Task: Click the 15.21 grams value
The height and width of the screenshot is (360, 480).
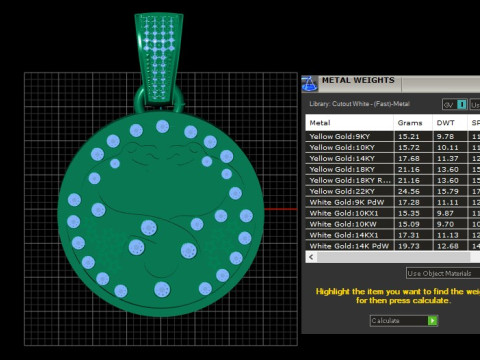Action: tap(409, 137)
